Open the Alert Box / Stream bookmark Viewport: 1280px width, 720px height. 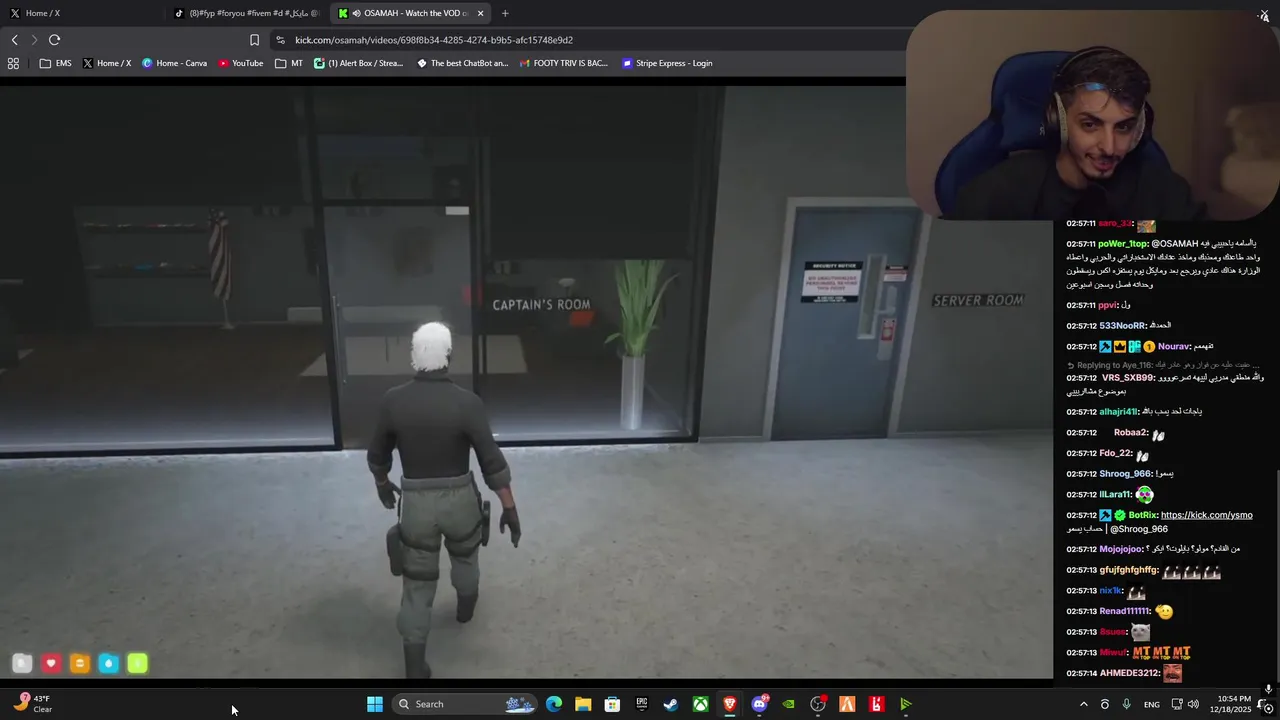(x=358, y=63)
